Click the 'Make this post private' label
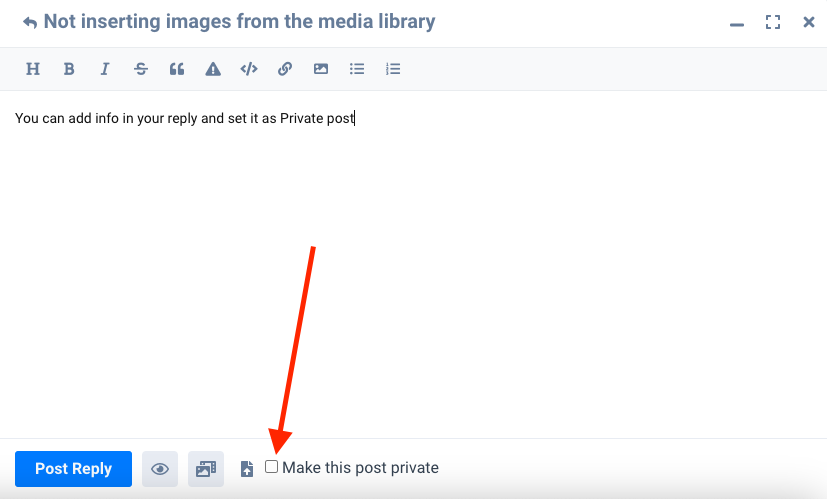Screen dimensions: 827x499 tap(361, 468)
